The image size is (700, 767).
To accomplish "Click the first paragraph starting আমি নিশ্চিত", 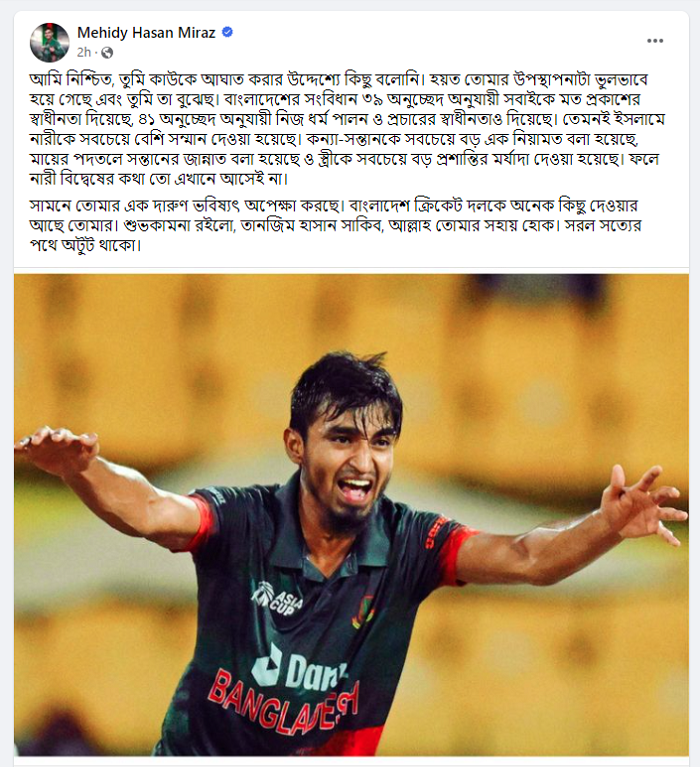I will pos(347,129).
